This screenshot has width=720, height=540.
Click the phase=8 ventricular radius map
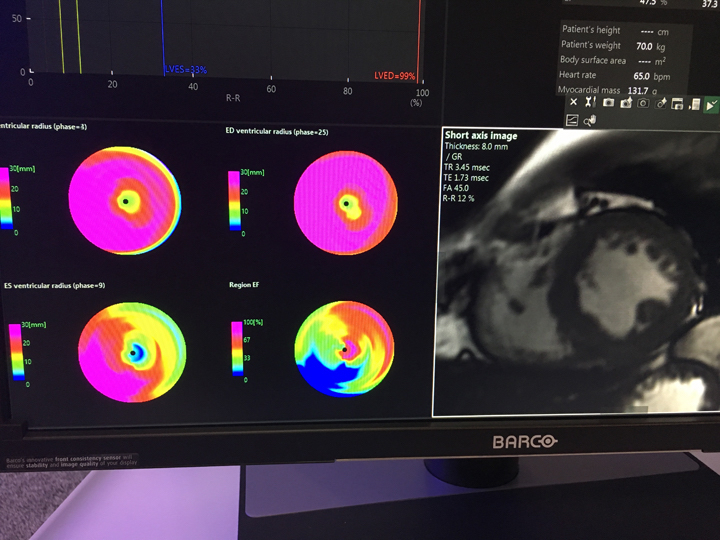(126, 200)
